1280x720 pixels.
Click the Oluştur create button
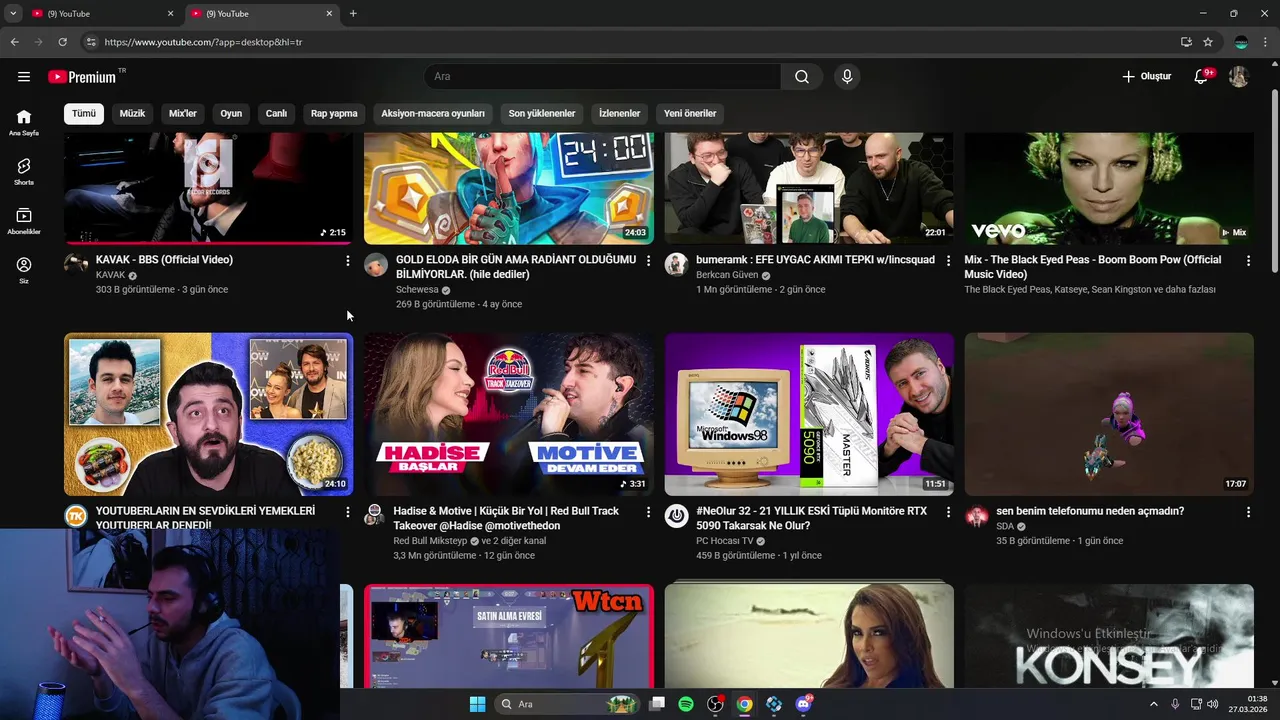click(1146, 77)
